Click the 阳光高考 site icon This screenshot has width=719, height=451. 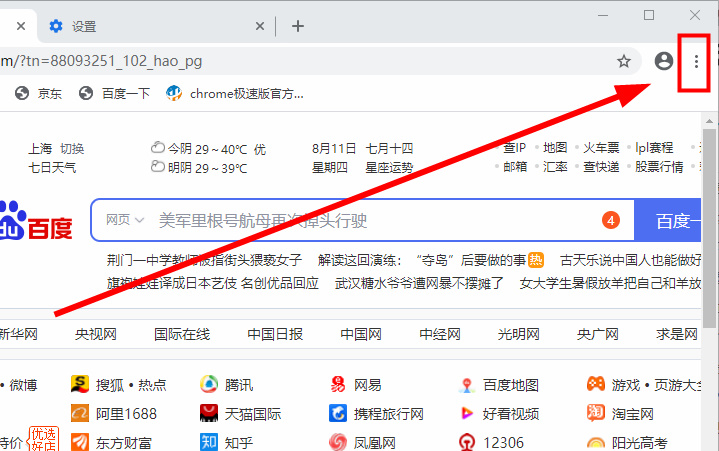(x=596, y=443)
